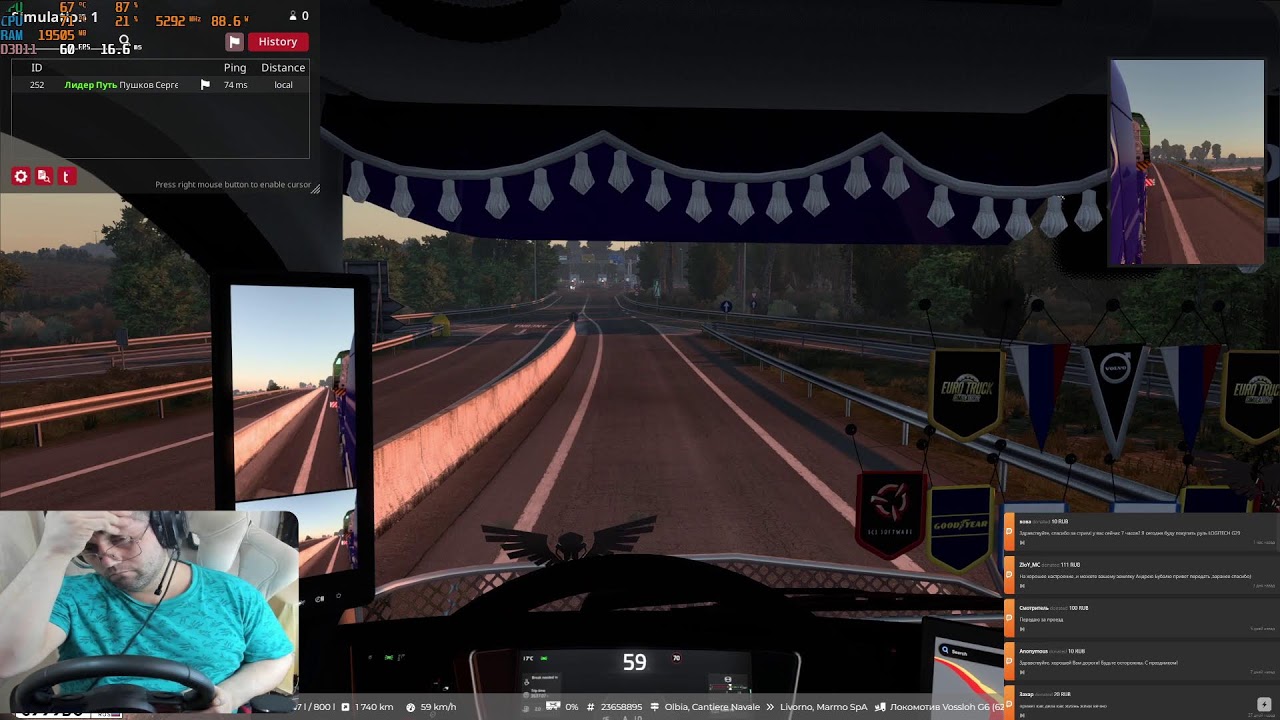Click the red 't' icon button
Viewport: 1280px width, 720px height.
coord(66,176)
